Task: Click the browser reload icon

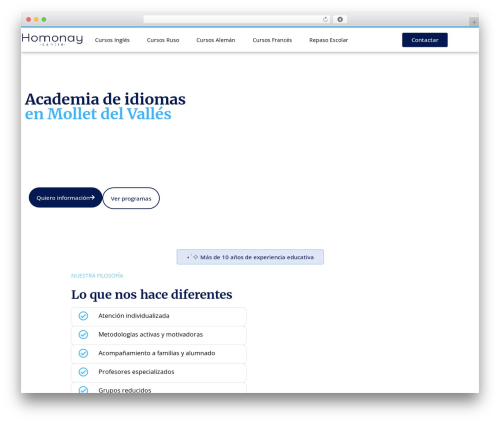Action: coord(325,19)
